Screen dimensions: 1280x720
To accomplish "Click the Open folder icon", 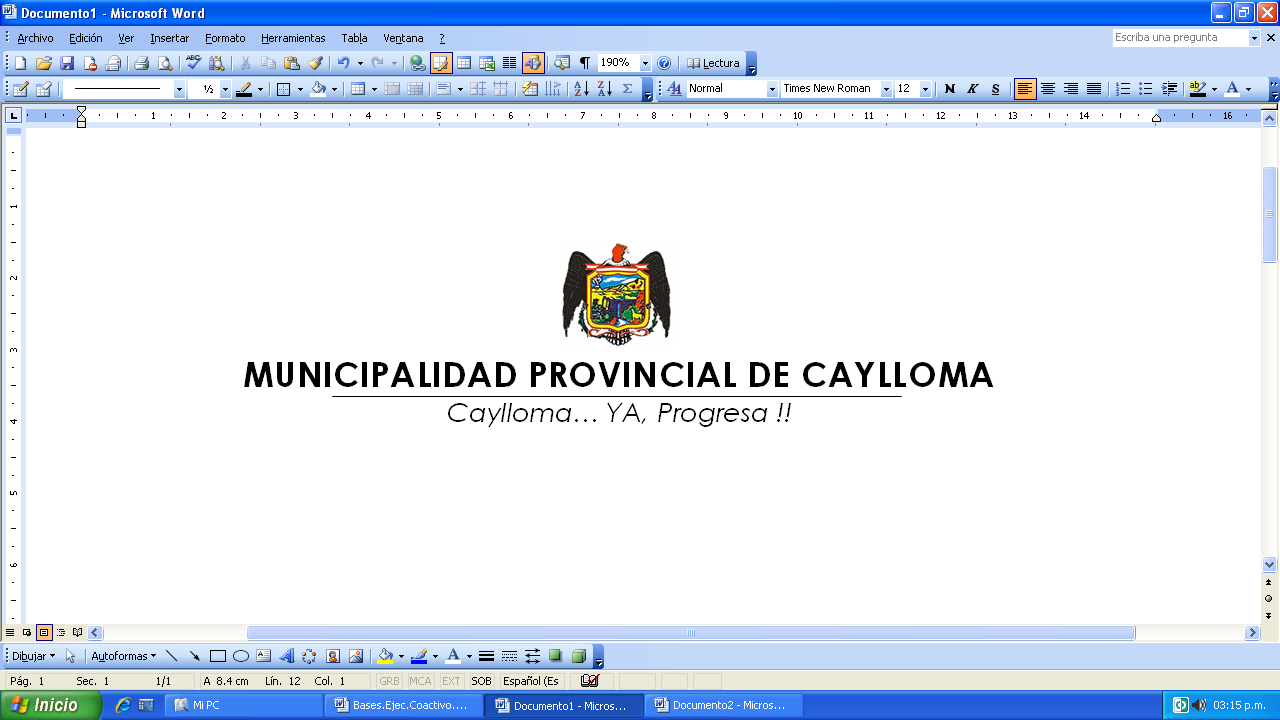I will (x=43, y=63).
